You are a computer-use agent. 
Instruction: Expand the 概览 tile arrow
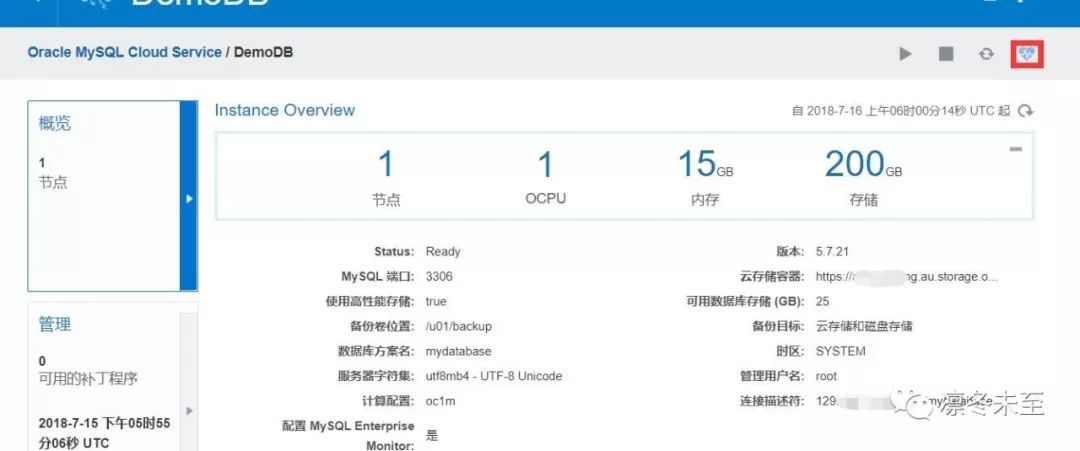189,198
